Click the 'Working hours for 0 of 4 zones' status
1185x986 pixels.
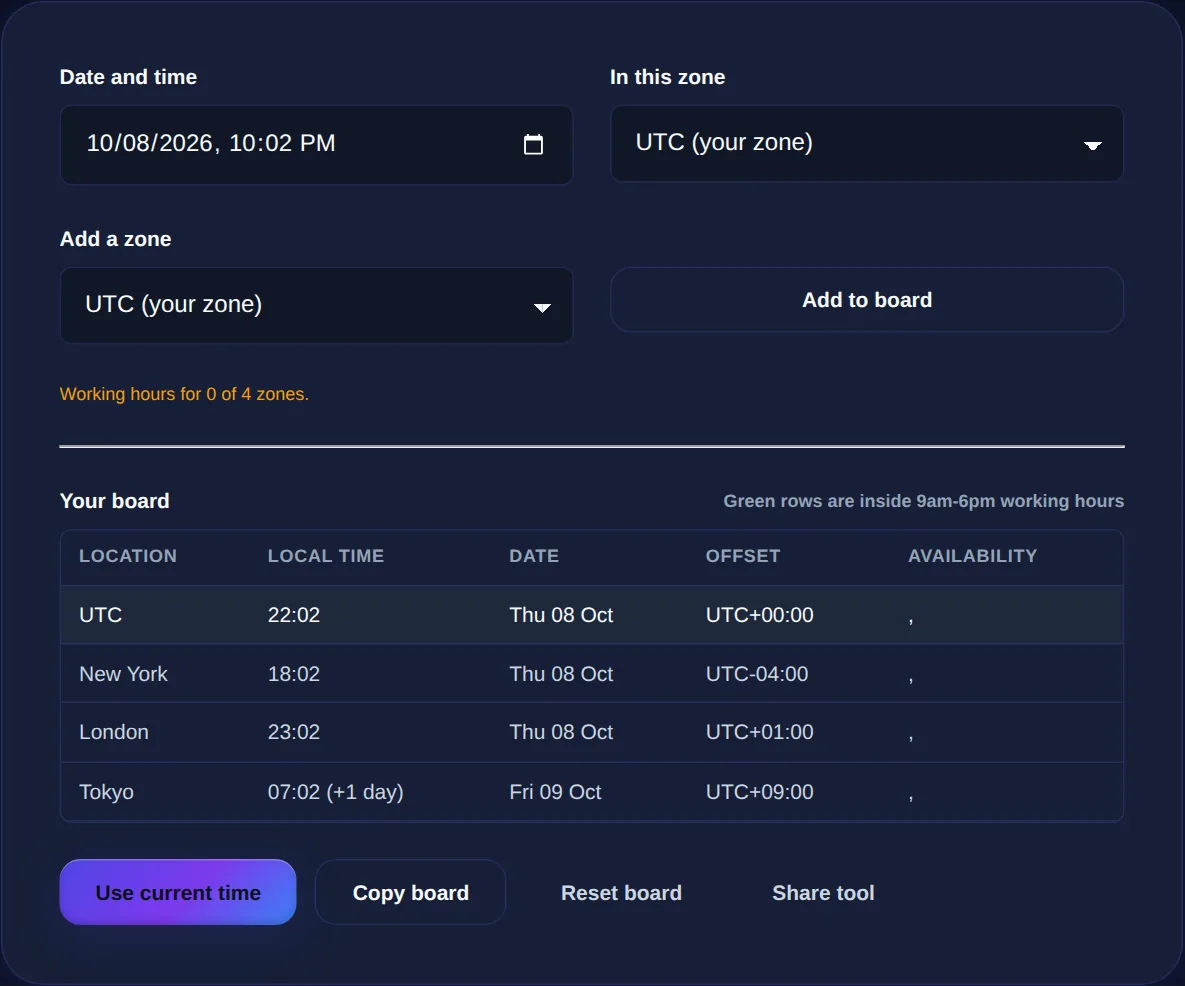(x=184, y=394)
